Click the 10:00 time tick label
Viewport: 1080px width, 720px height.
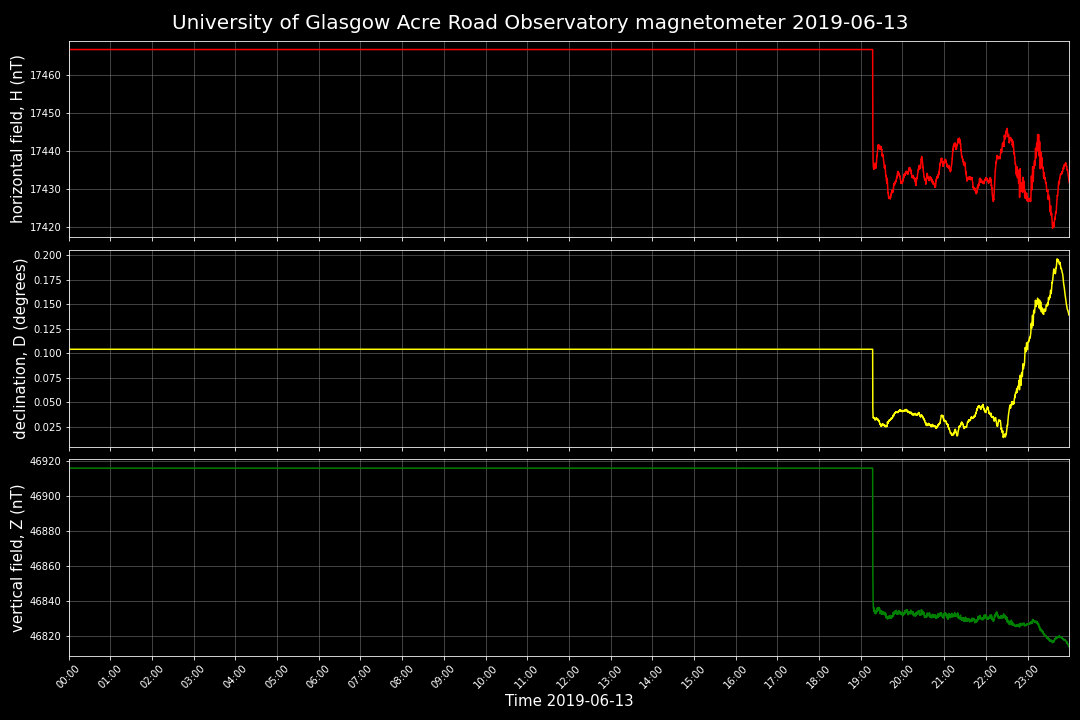tap(483, 677)
